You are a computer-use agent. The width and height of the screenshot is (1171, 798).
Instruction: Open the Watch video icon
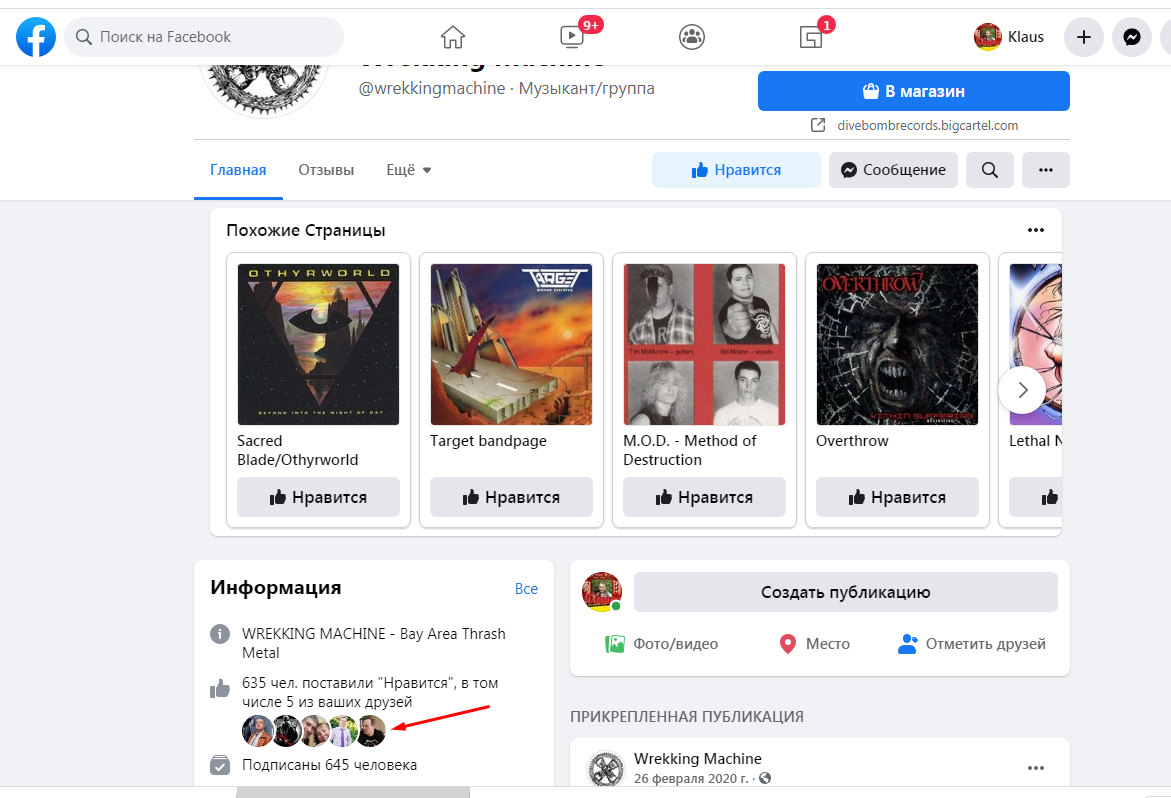coord(573,36)
